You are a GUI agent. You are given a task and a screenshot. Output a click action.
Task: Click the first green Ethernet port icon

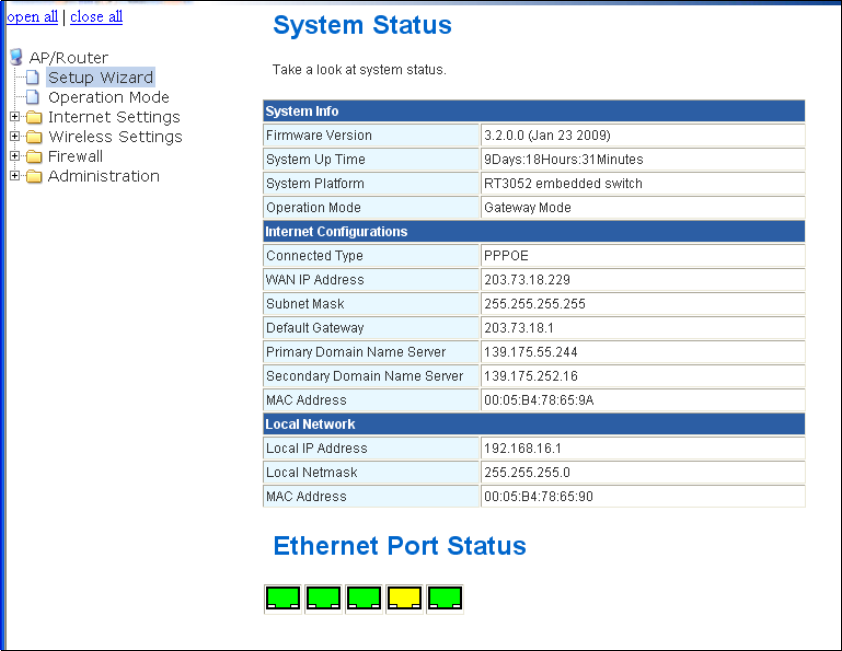283,598
